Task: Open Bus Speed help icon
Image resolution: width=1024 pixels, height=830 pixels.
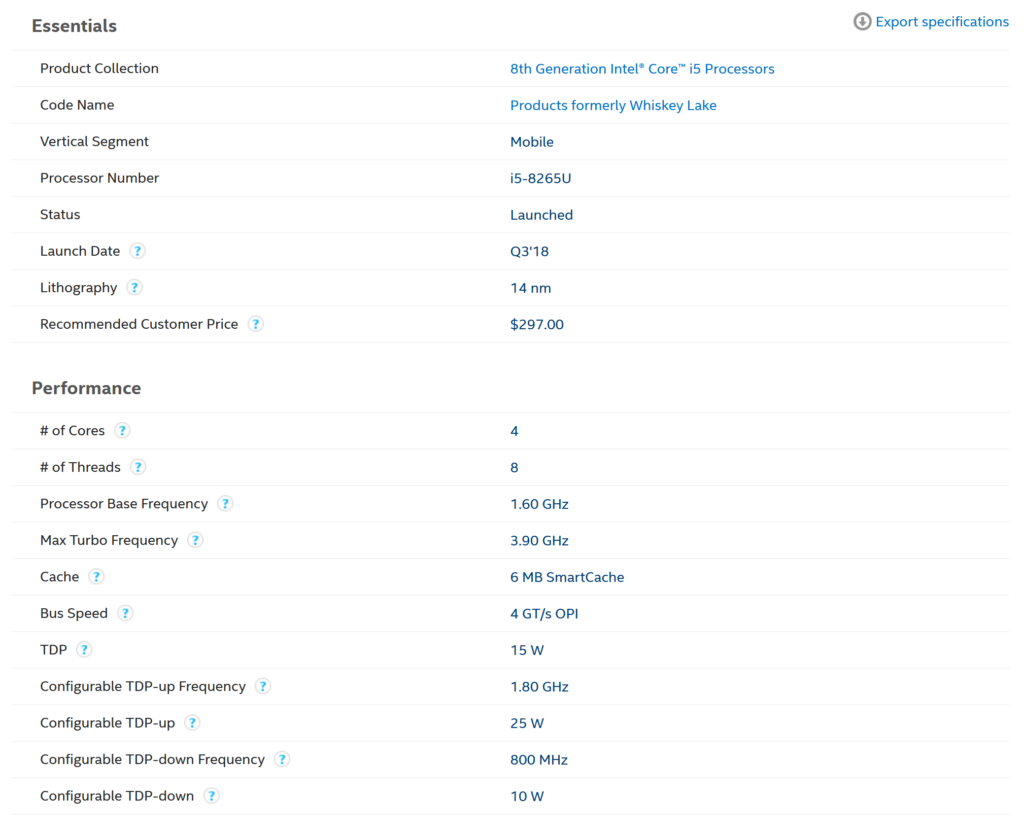Action: pos(125,613)
